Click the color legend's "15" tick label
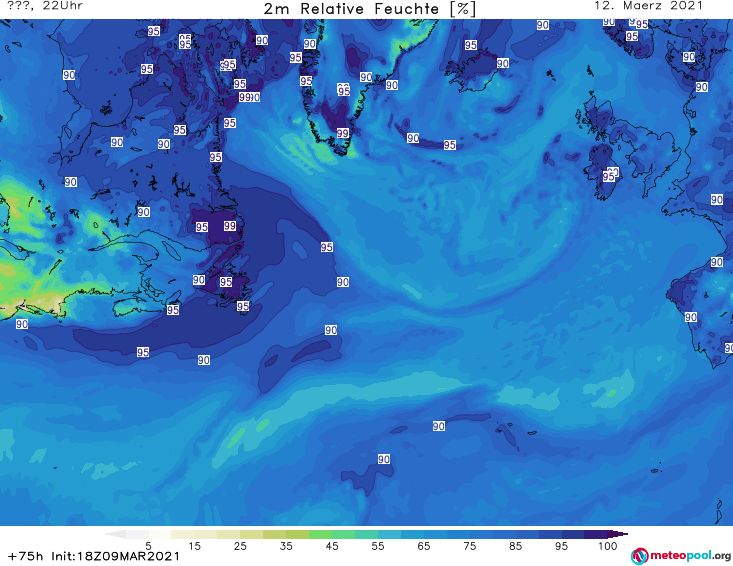The height and width of the screenshot is (566, 733). click(x=194, y=546)
